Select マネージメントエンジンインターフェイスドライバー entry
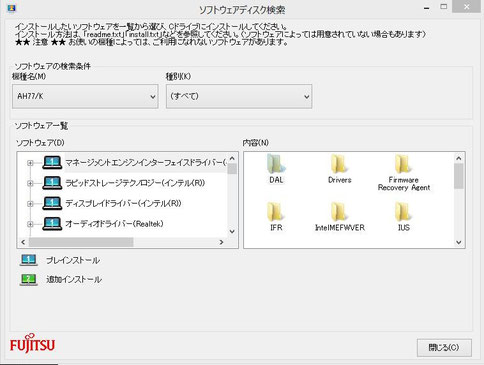 [146, 163]
